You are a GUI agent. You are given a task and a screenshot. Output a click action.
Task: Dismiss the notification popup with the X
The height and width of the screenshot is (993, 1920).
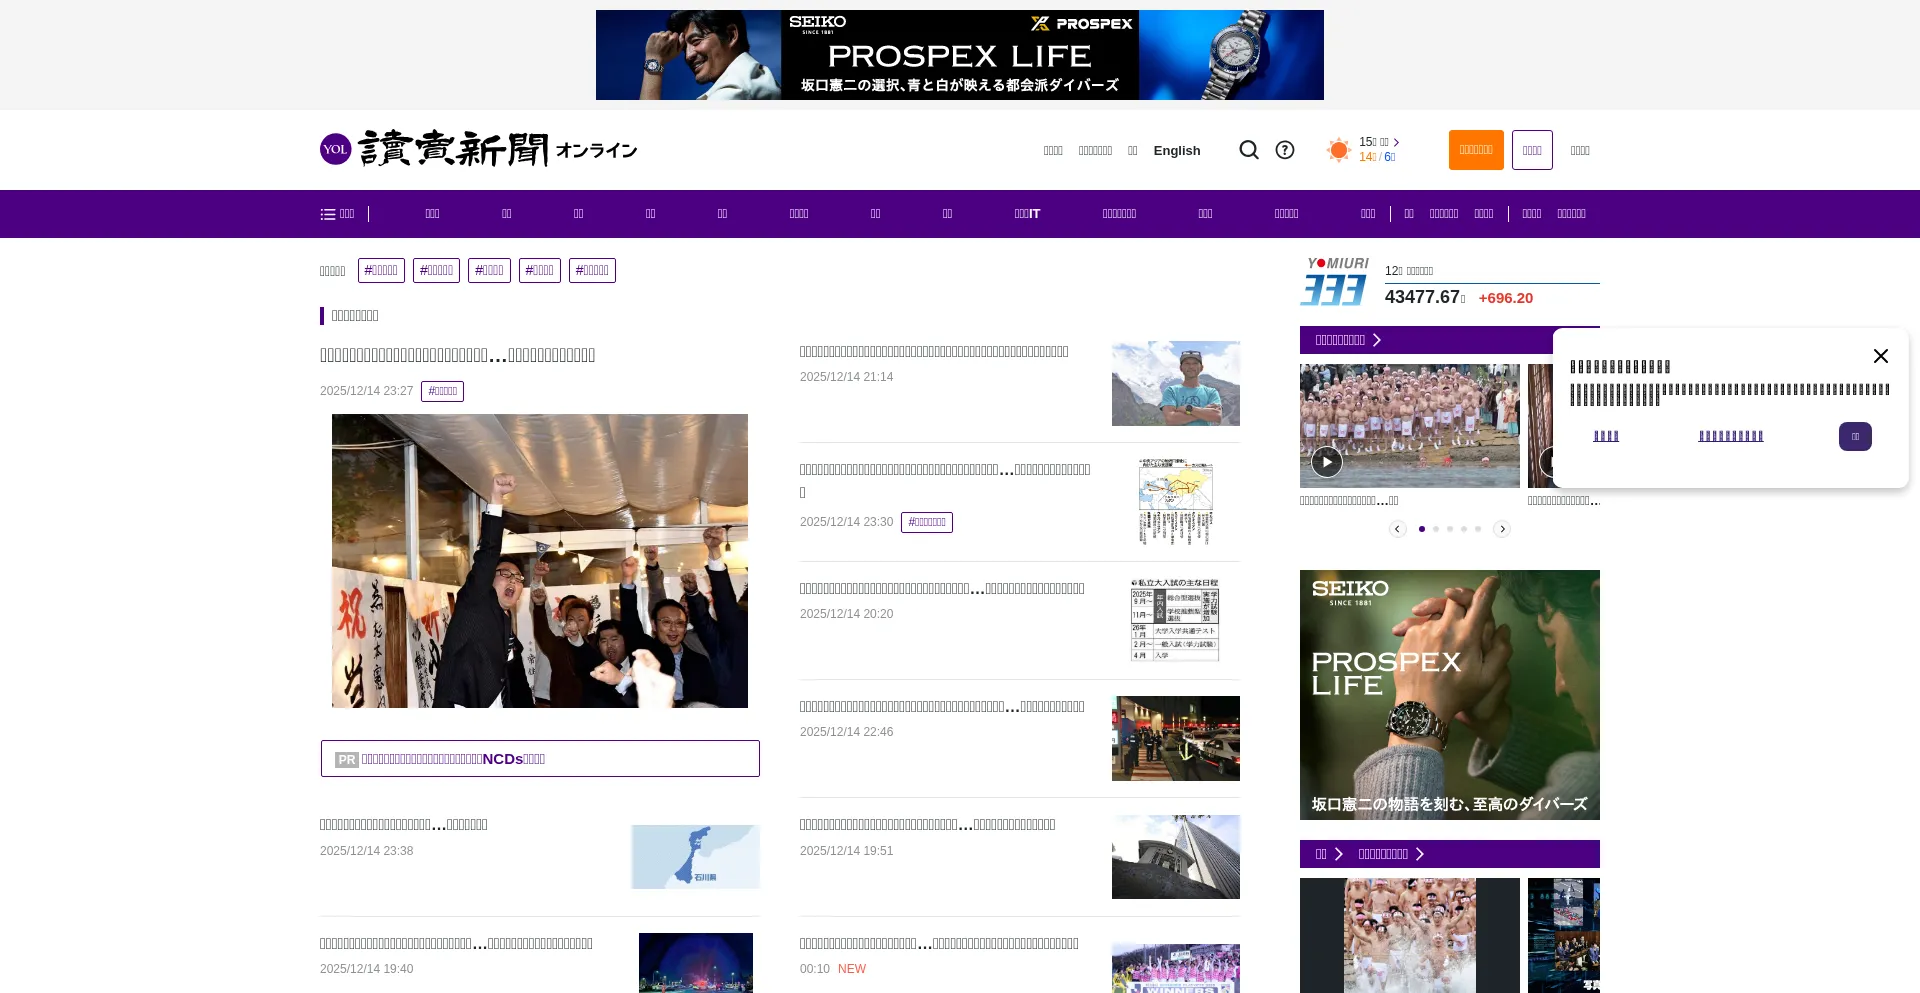point(1881,356)
